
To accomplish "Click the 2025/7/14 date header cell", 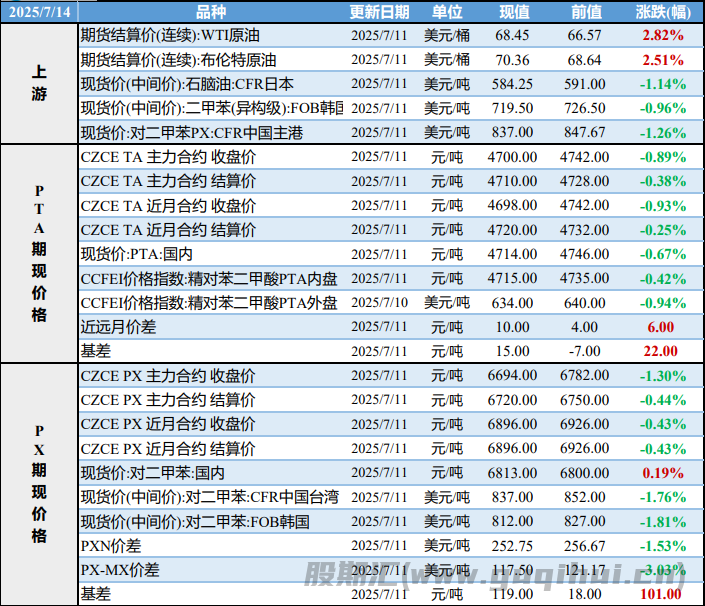I will click(39, 12).
